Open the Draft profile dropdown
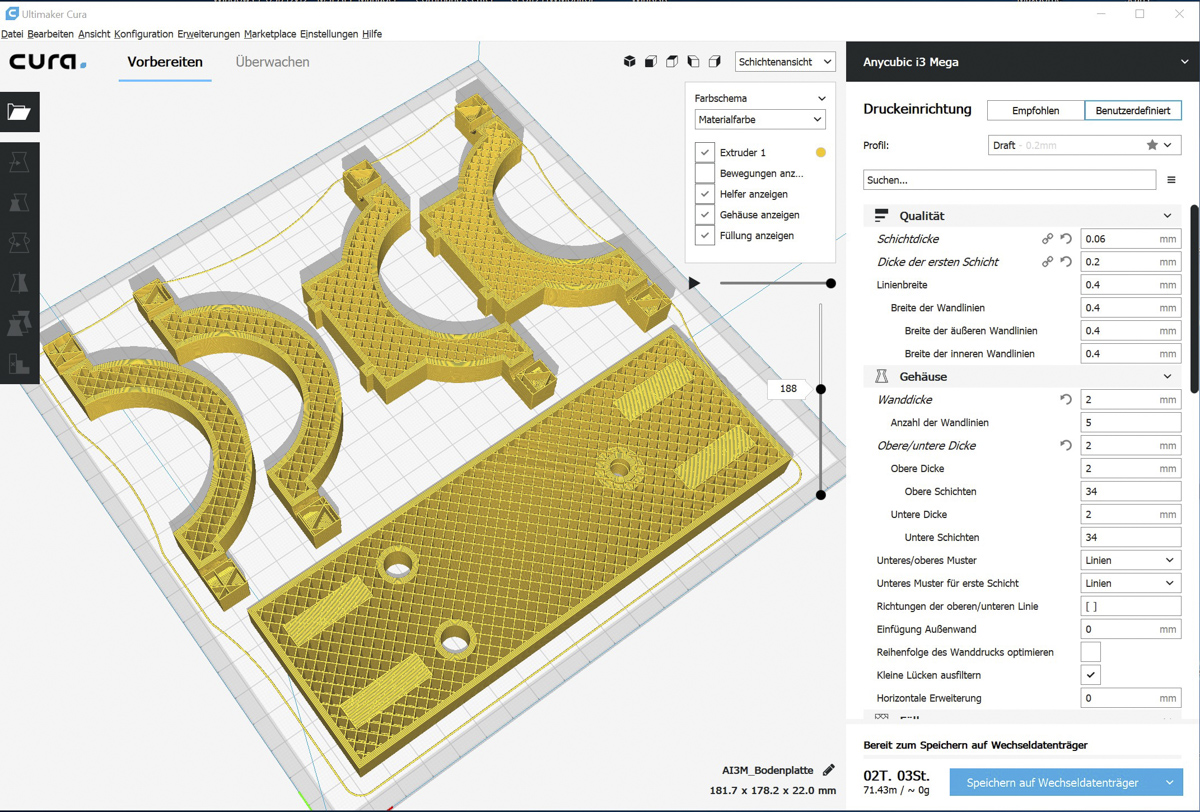1200x812 pixels. pos(1084,145)
